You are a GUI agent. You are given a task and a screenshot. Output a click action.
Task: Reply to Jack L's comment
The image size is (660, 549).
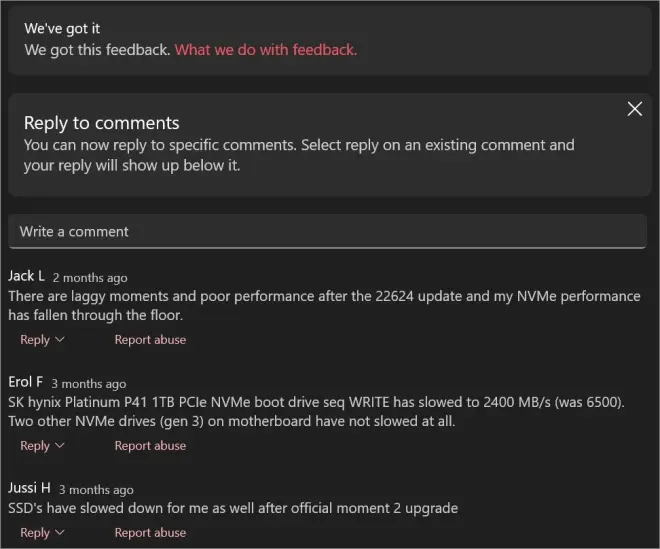35,339
